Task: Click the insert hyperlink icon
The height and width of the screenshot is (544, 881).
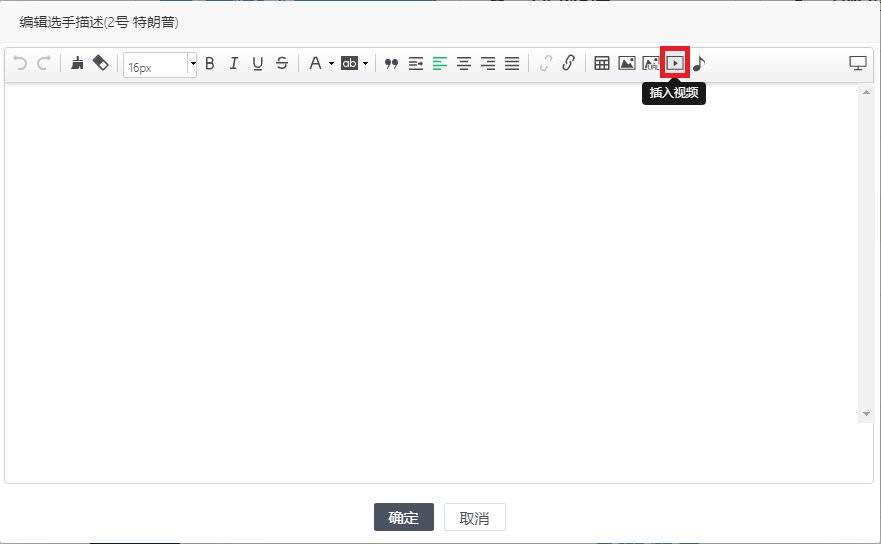Action: point(569,63)
